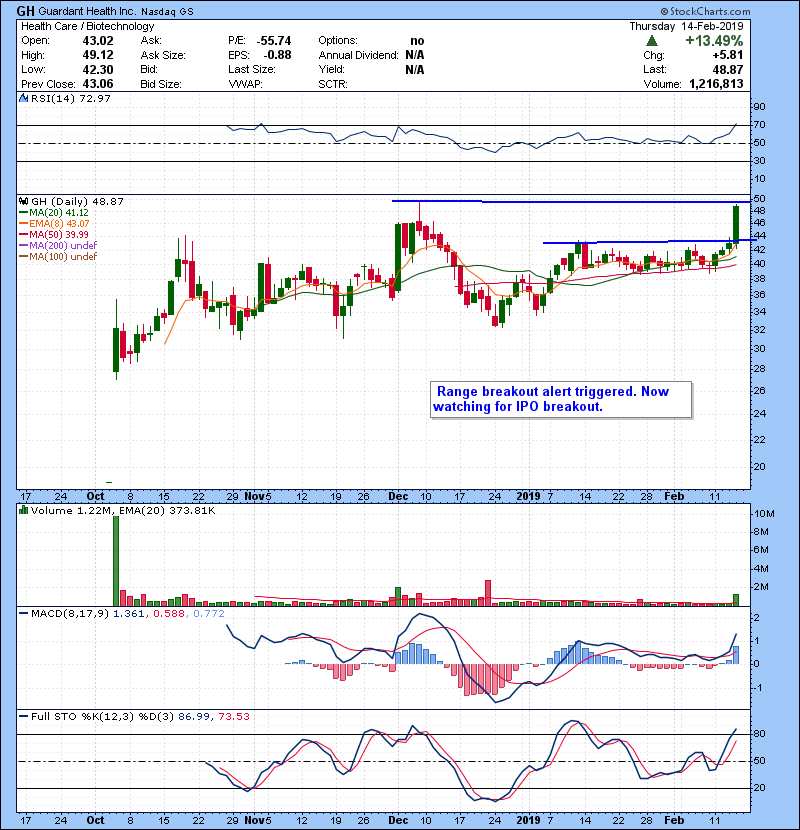Screen dimensions: 800x830
Task: Click the Annual Dividend N/A value
Action: 415,55
